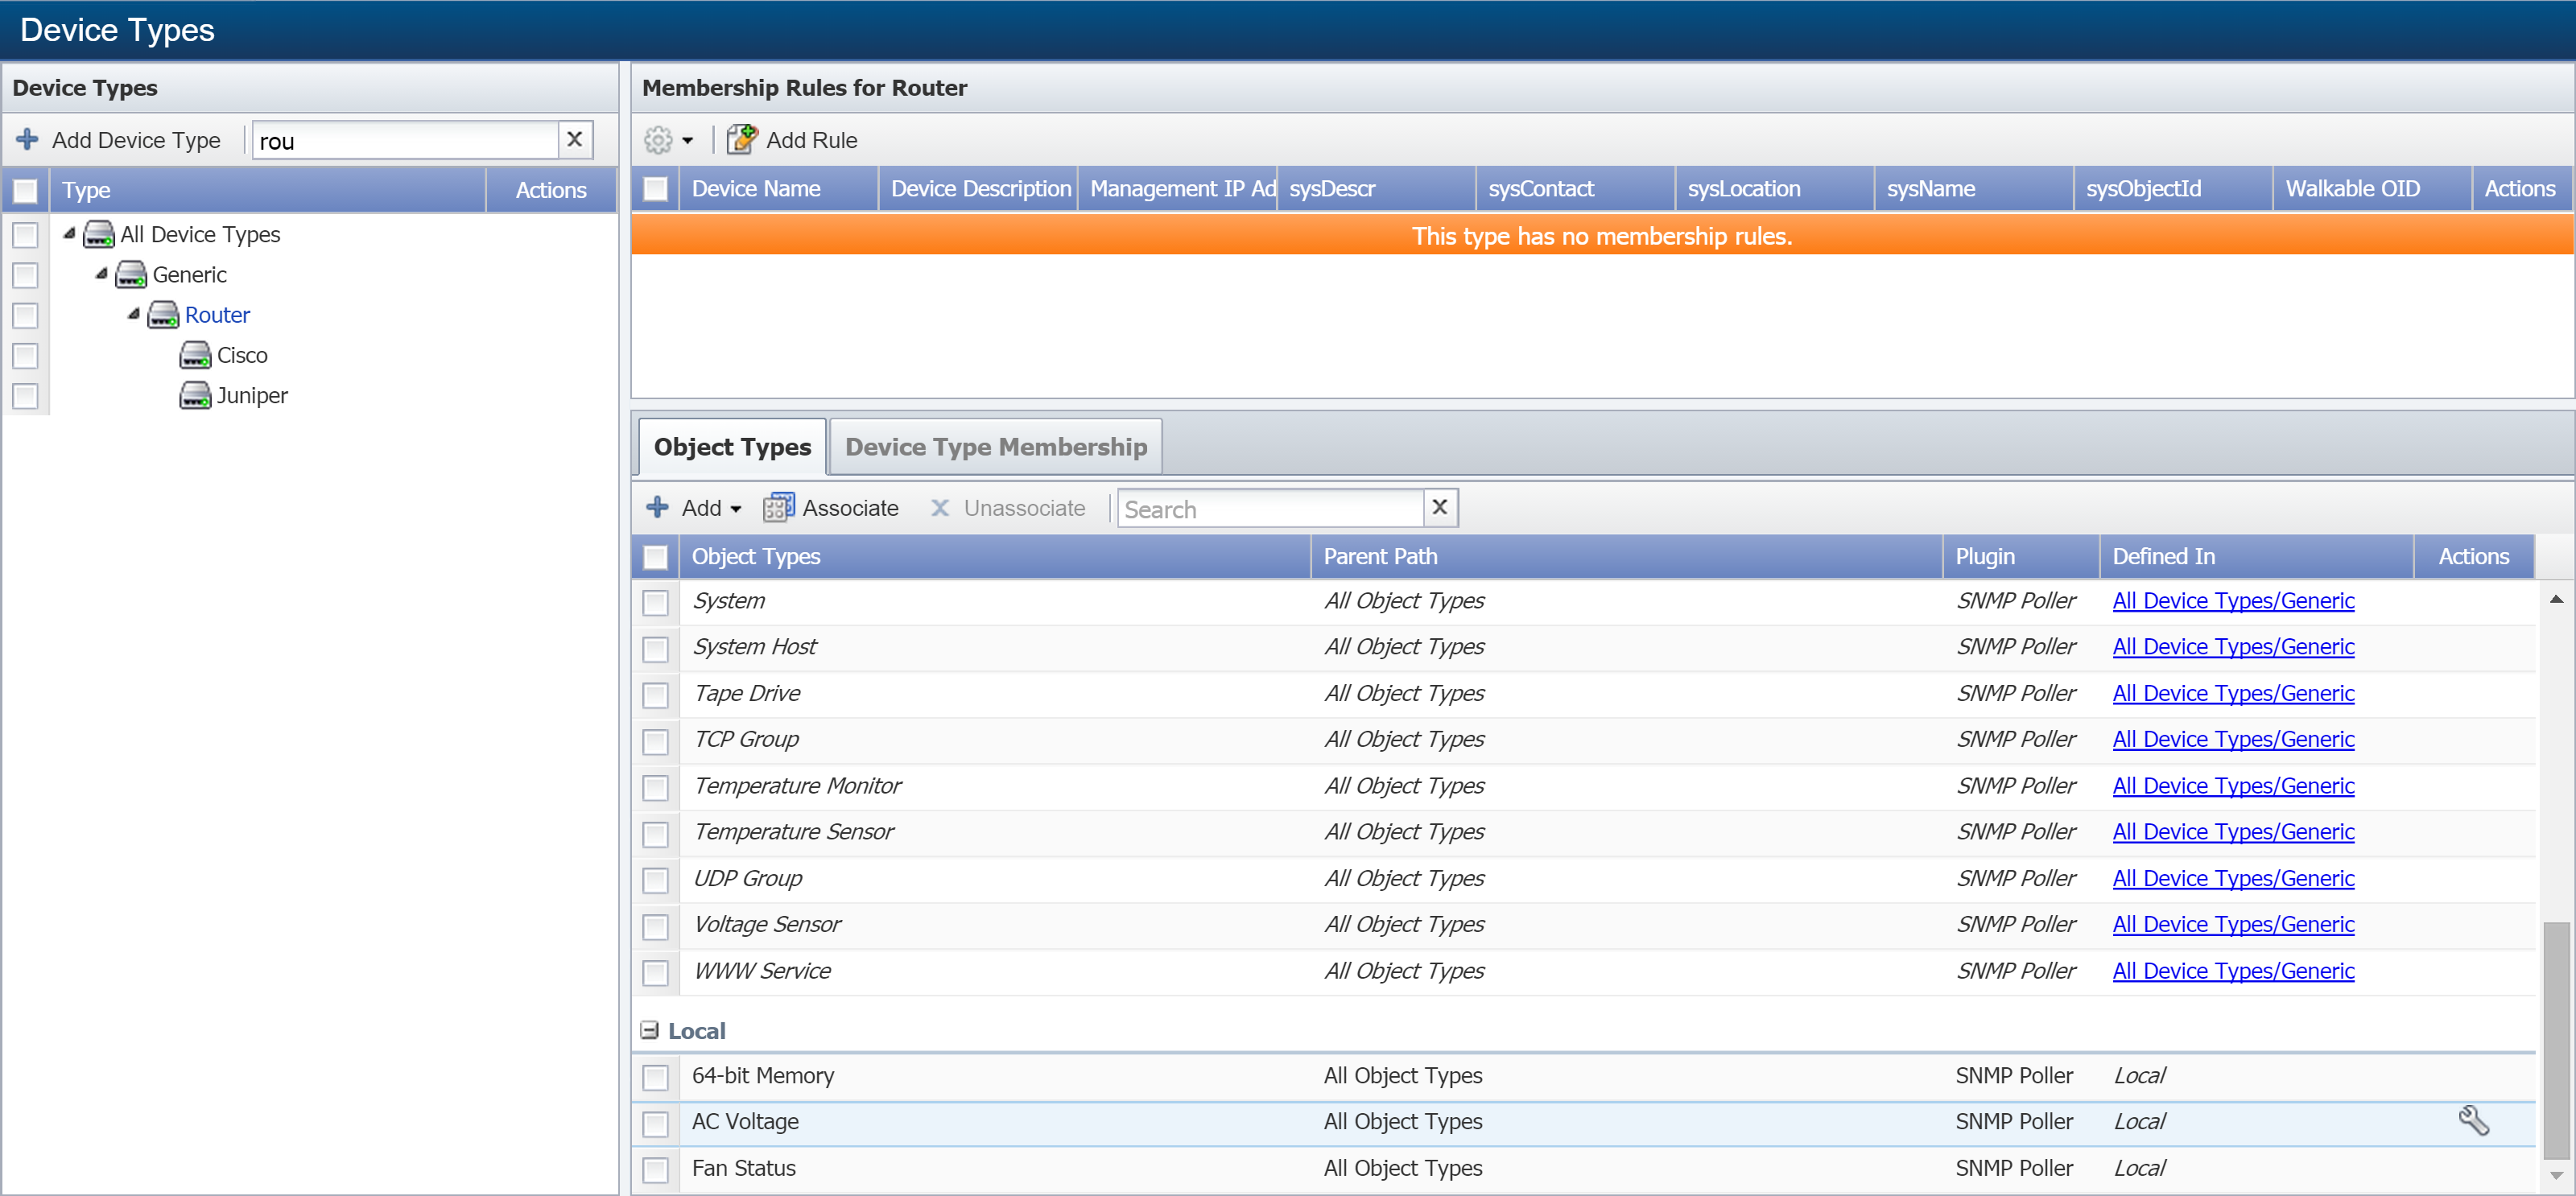Select the Cisco tree item
This screenshot has height=1196, width=2576.
coord(242,355)
